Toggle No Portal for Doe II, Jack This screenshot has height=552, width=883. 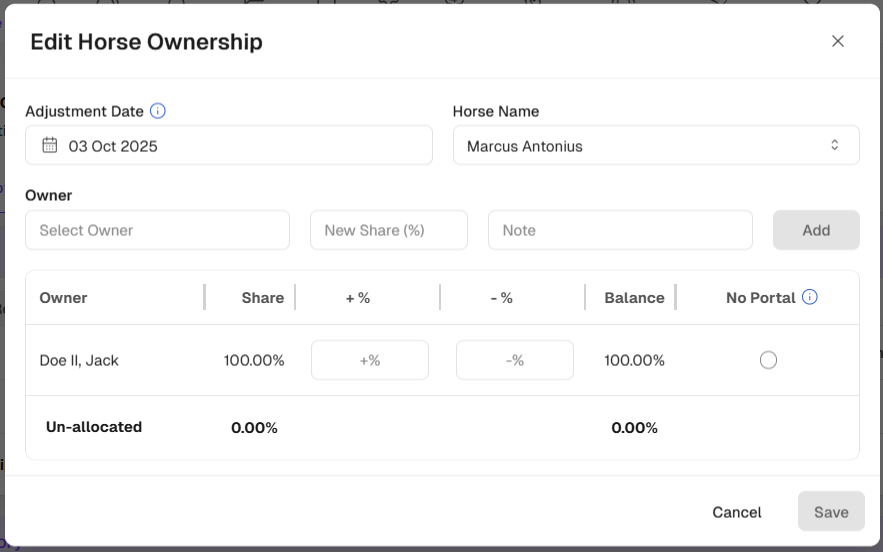pyautogui.click(x=768, y=360)
